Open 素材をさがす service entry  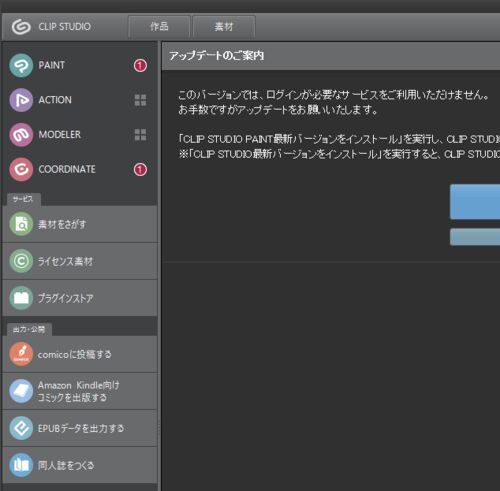tap(80, 224)
